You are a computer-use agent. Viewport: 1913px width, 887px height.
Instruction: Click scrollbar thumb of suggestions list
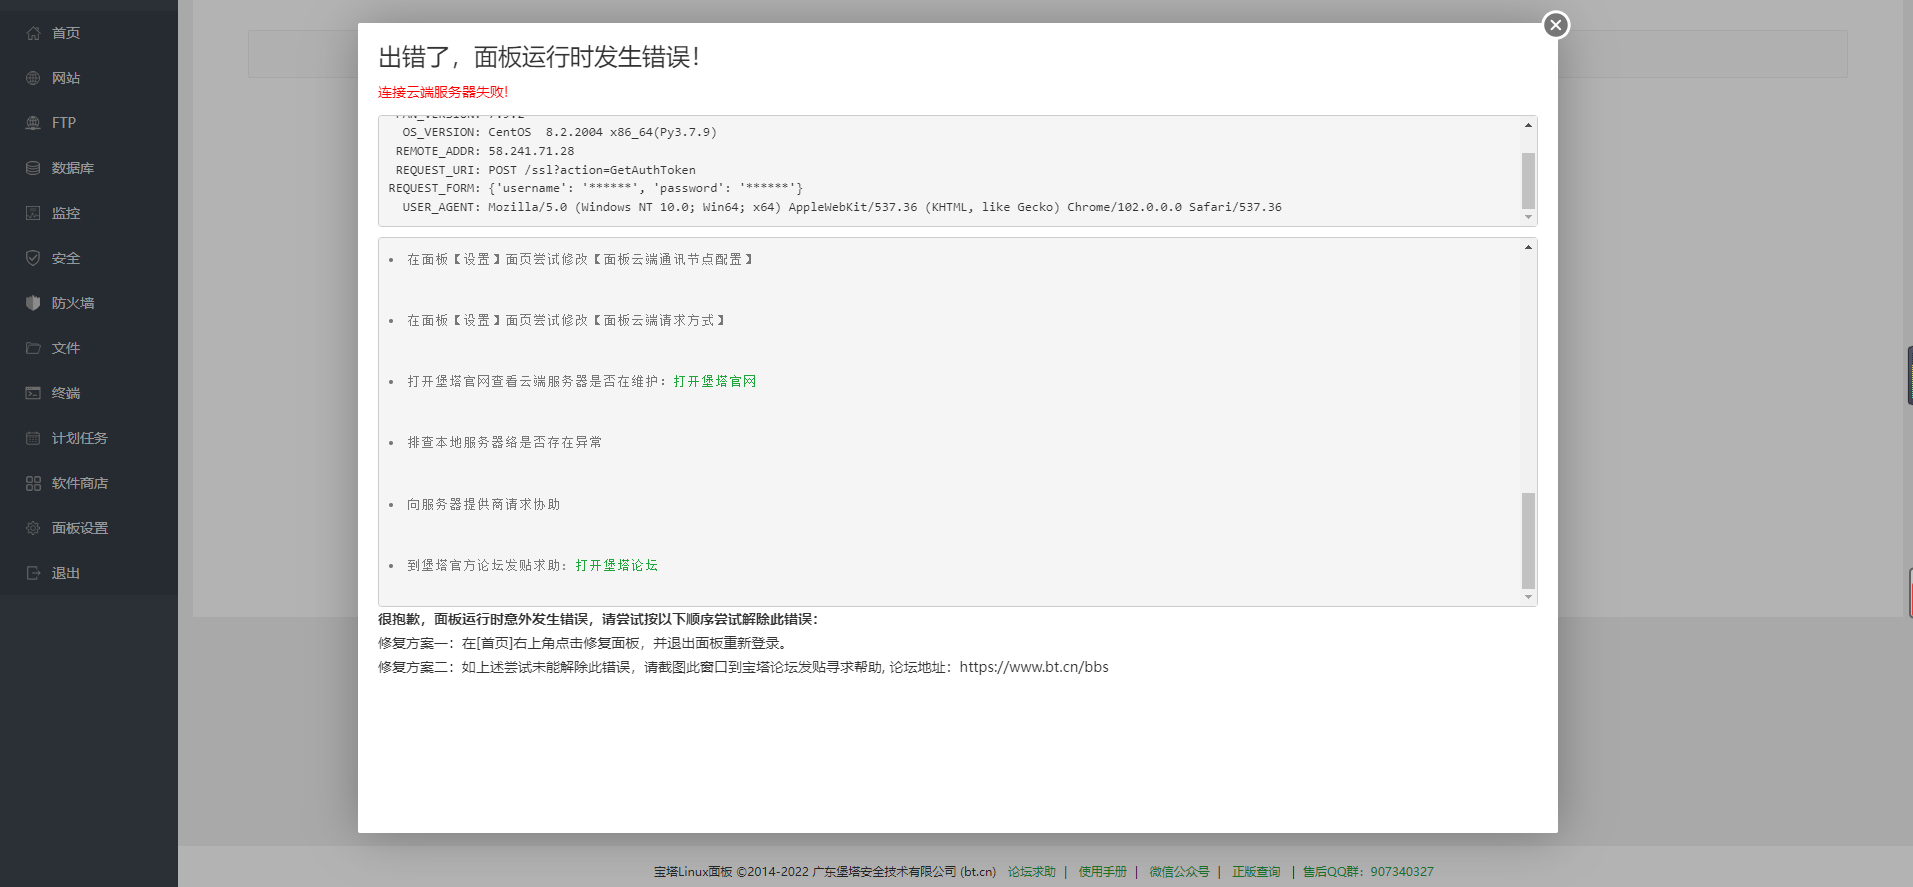click(1528, 541)
